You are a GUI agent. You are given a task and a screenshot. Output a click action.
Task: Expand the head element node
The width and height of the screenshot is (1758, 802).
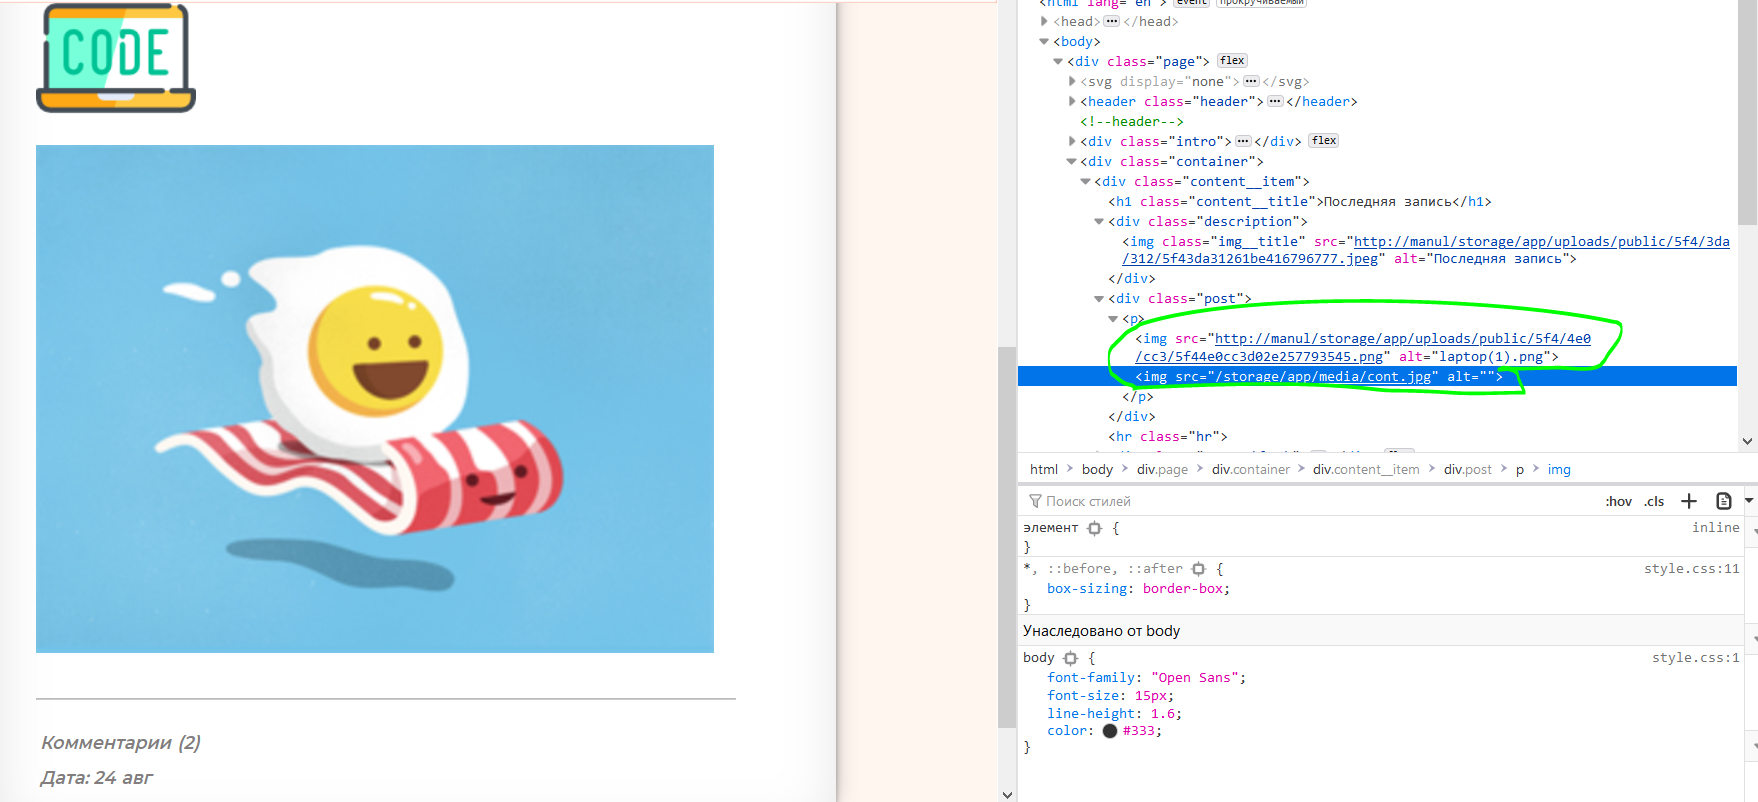1044,21
